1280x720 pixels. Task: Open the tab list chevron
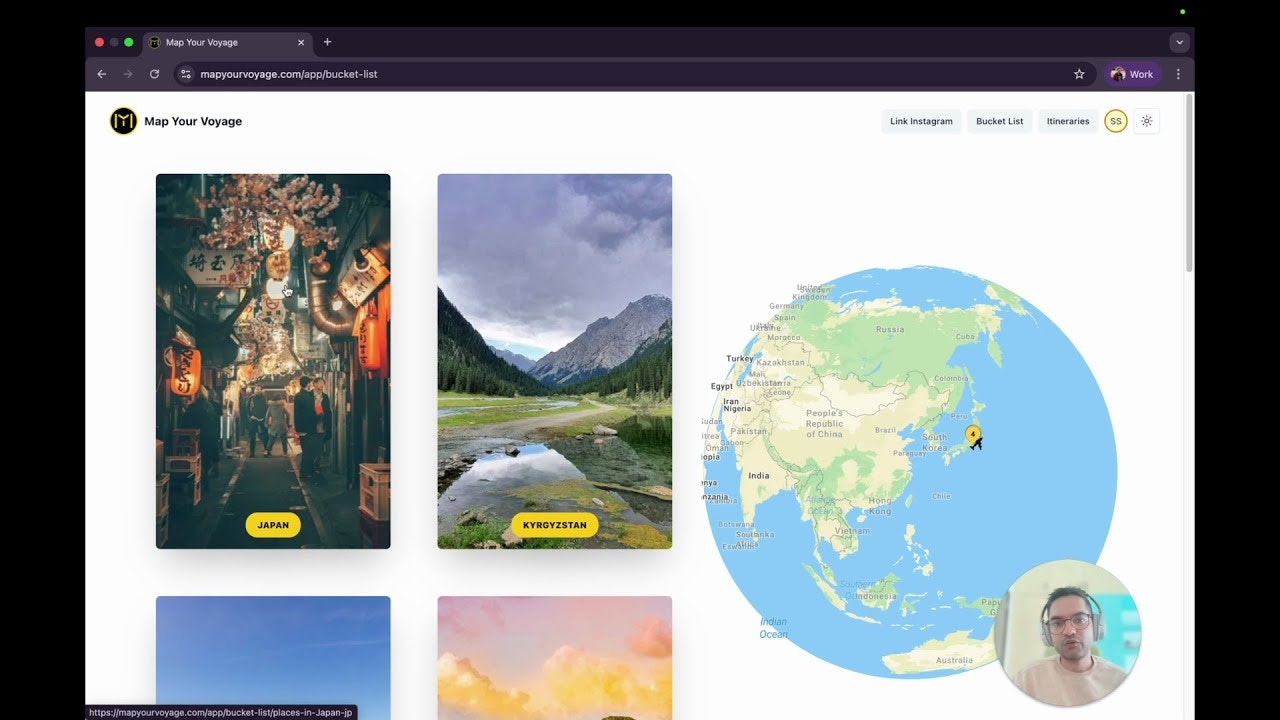[x=1178, y=42]
